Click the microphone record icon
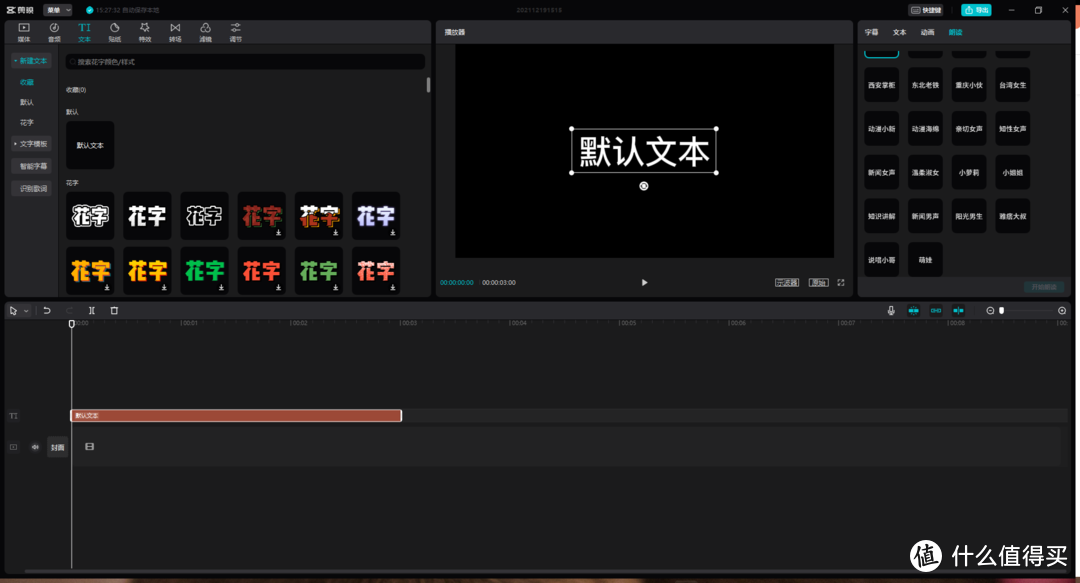The height and width of the screenshot is (583, 1080). pos(891,311)
